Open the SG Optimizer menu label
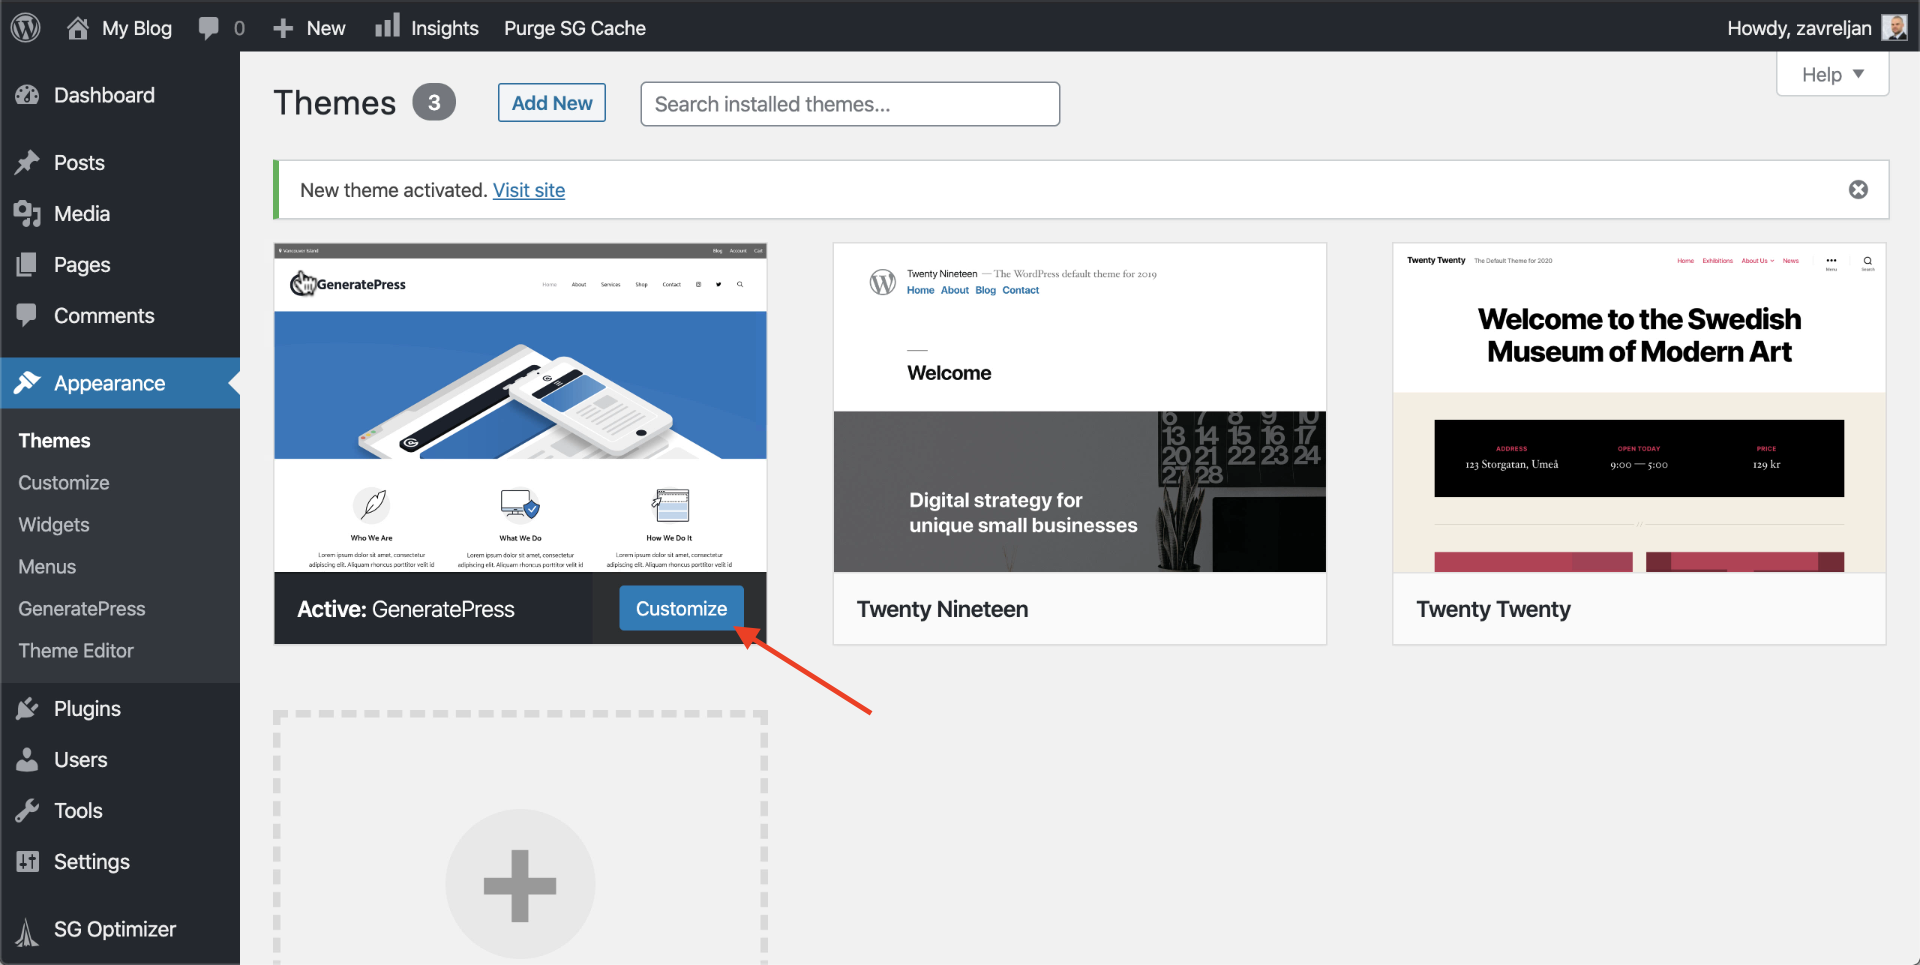This screenshot has width=1920, height=965. [x=115, y=929]
